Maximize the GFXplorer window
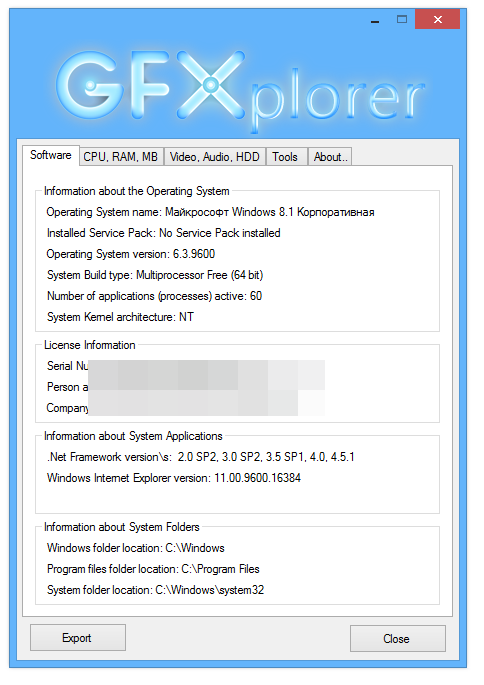 point(401,19)
